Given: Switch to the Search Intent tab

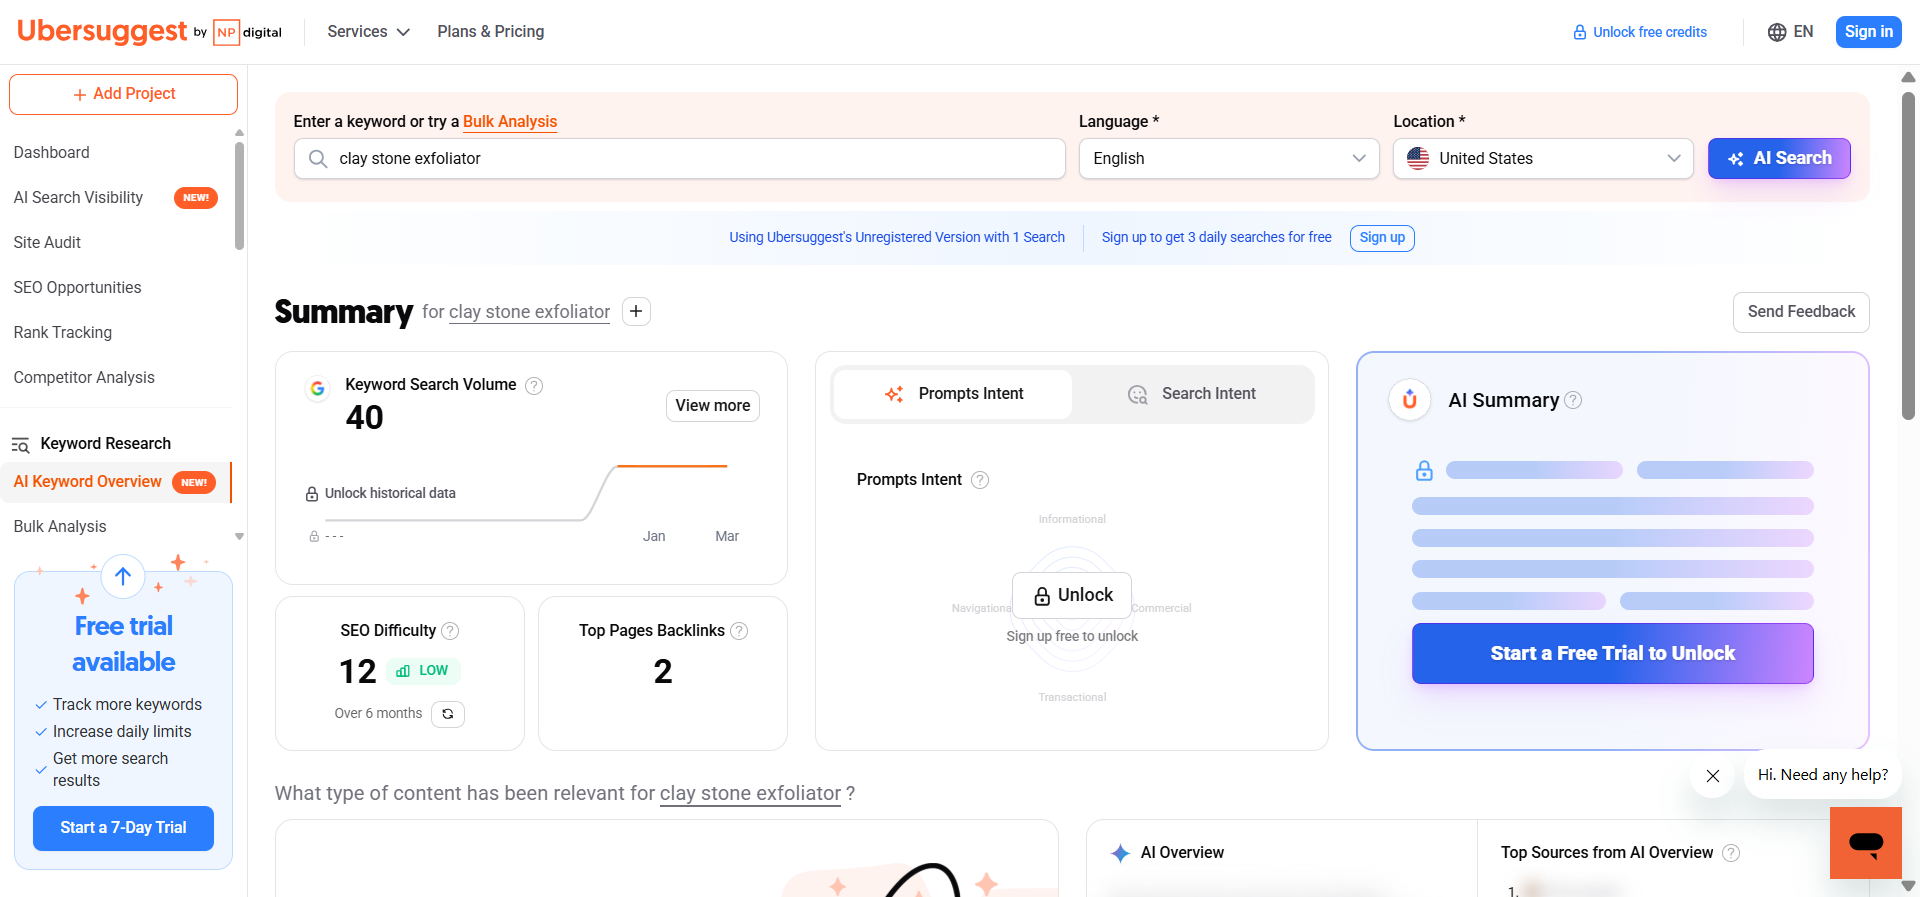Looking at the screenshot, I should pos(1191,394).
